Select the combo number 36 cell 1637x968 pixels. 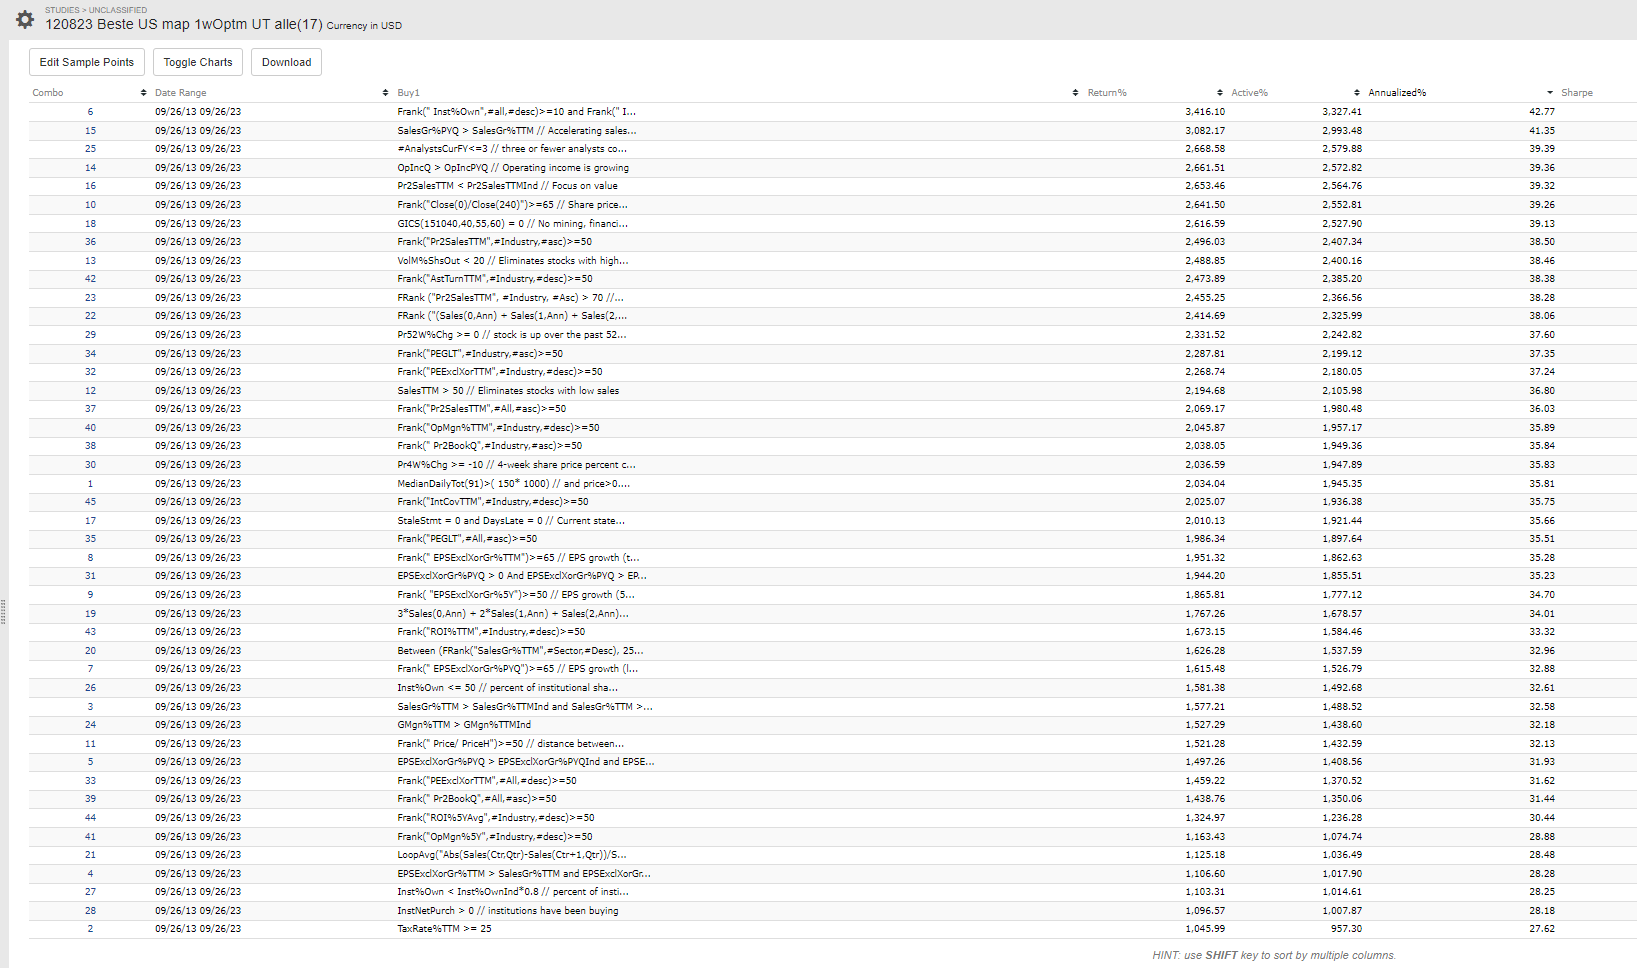click(x=90, y=242)
